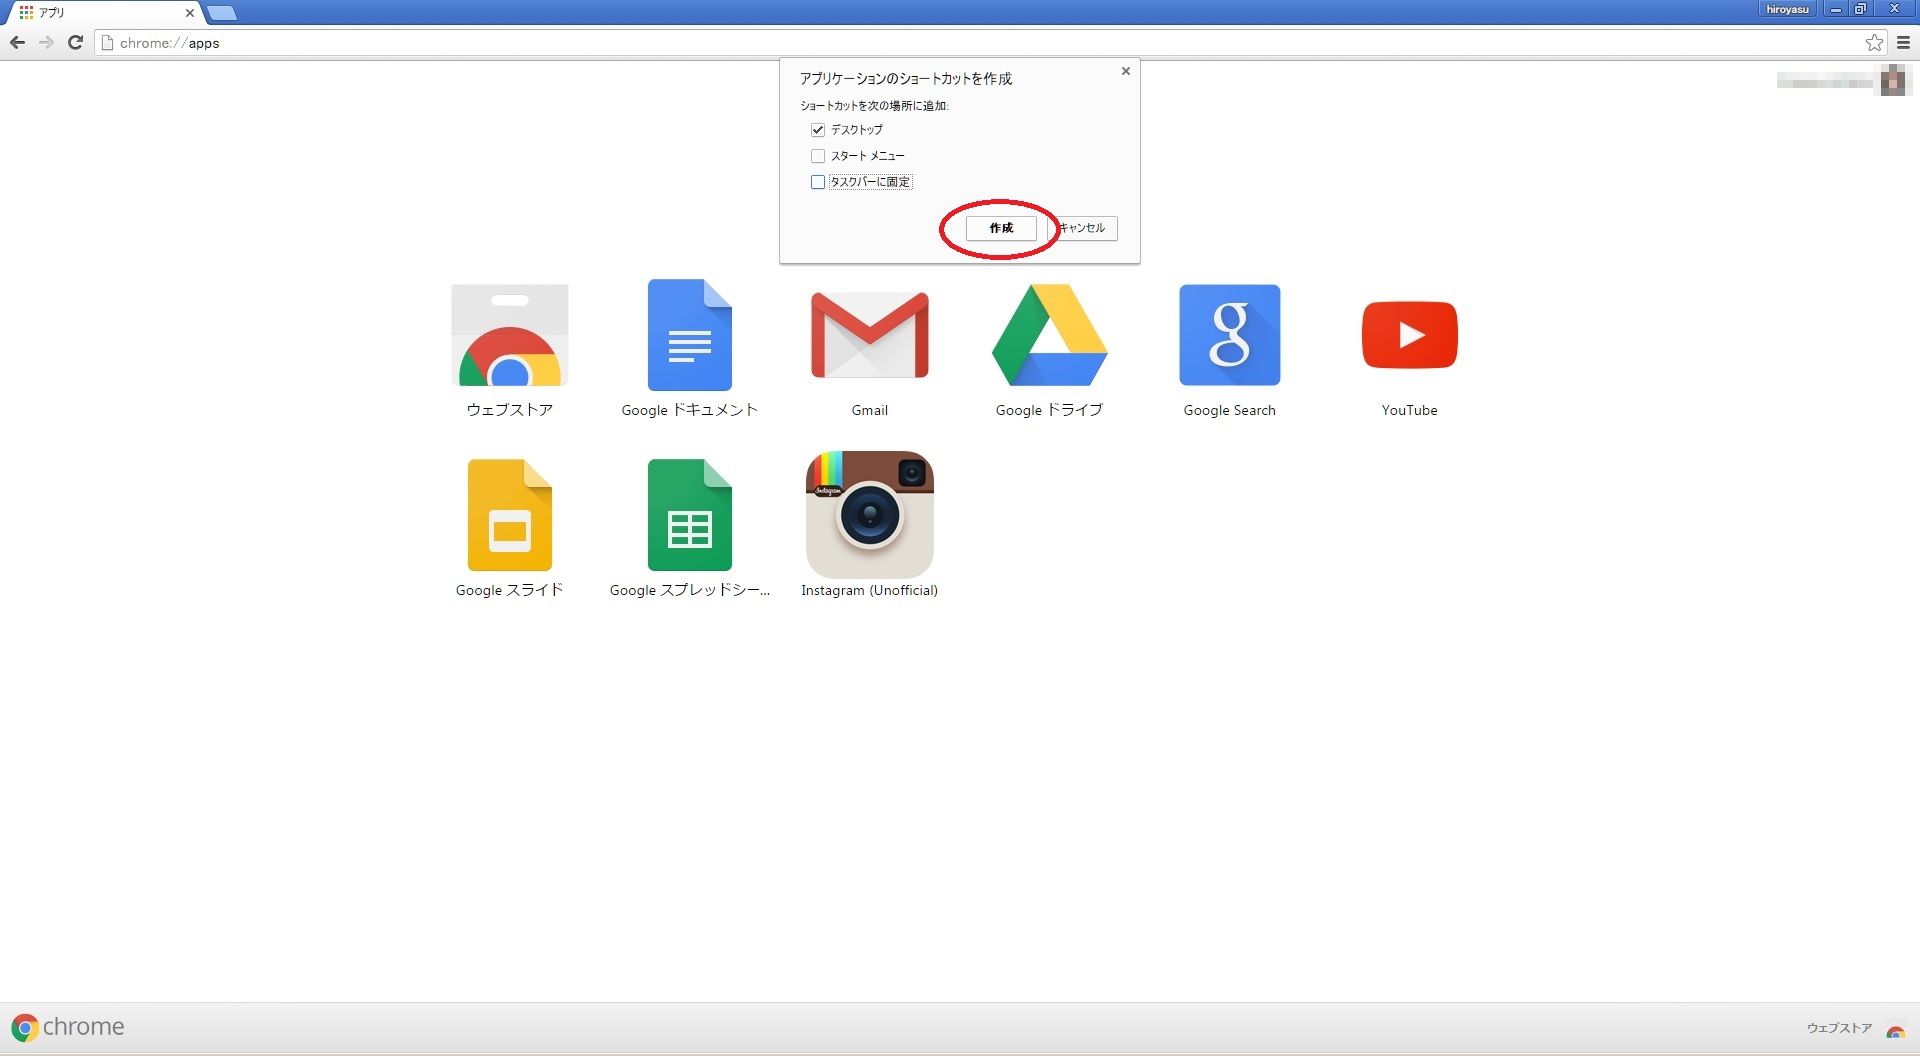The height and width of the screenshot is (1056, 1920).
Task: Reload the page with the refresh icon
Action: coord(75,42)
